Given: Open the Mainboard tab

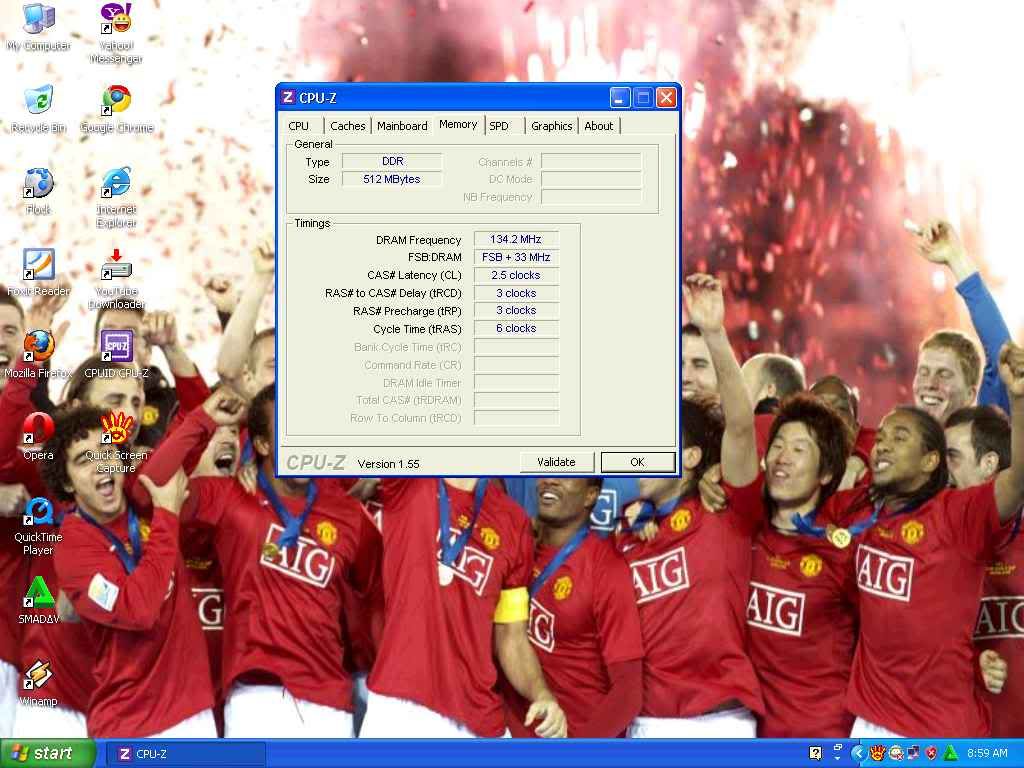Looking at the screenshot, I should tap(402, 126).
